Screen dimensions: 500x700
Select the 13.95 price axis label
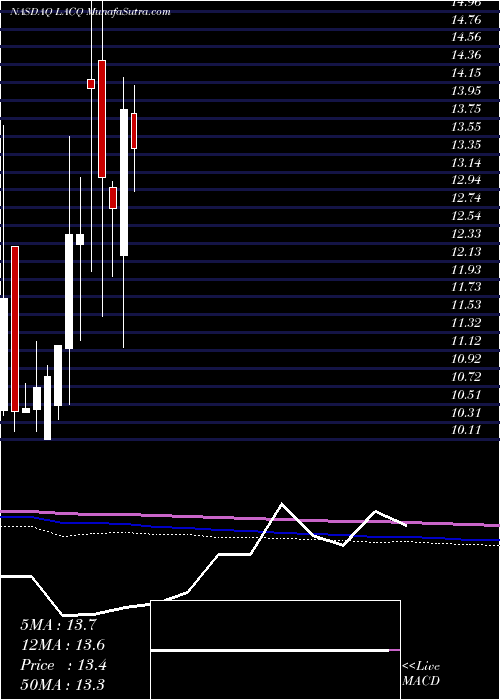[466, 91]
